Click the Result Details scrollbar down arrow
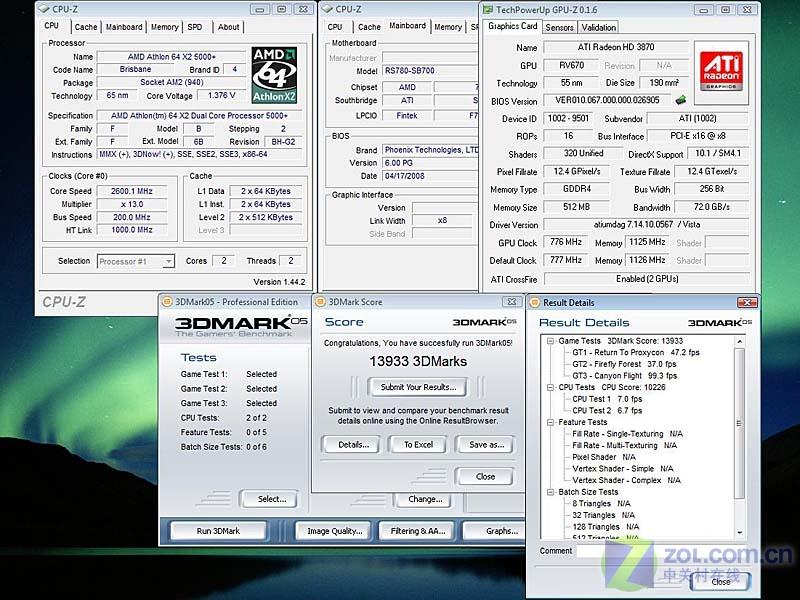Image resolution: width=800 pixels, height=600 pixels. pyautogui.click(x=740, y=533)
